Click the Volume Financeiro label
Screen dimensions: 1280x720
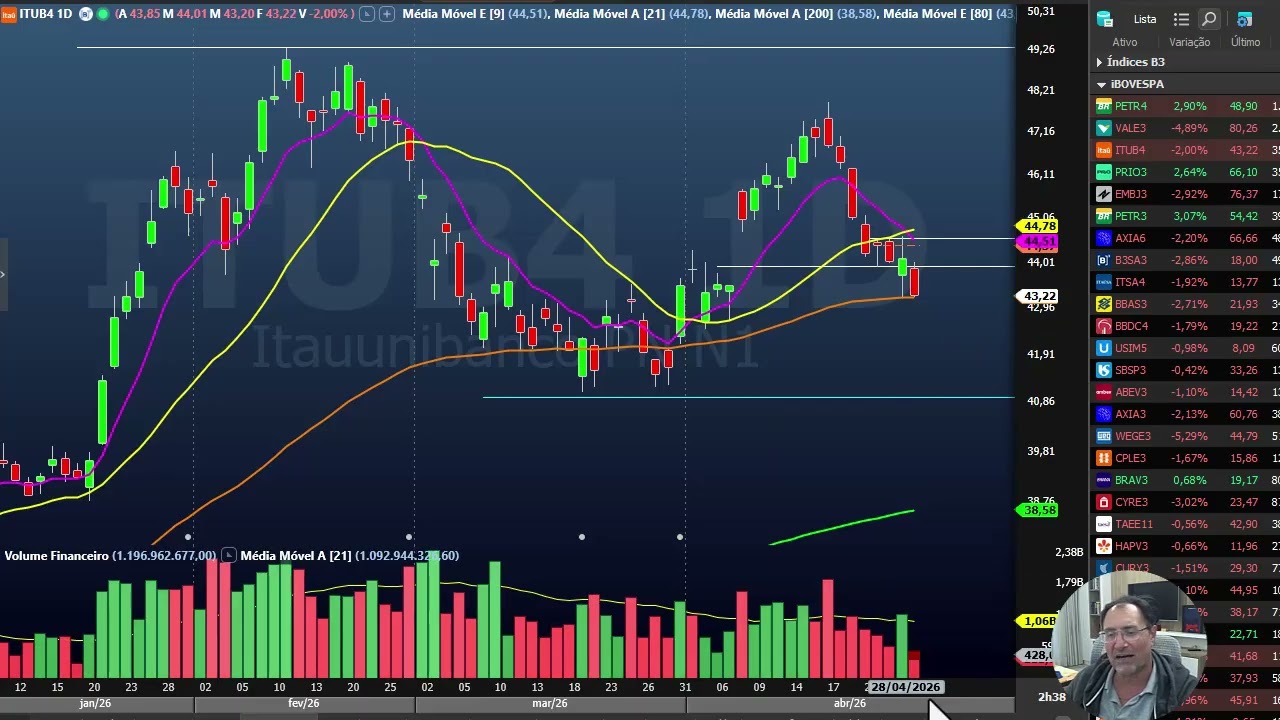pos(56,555)
